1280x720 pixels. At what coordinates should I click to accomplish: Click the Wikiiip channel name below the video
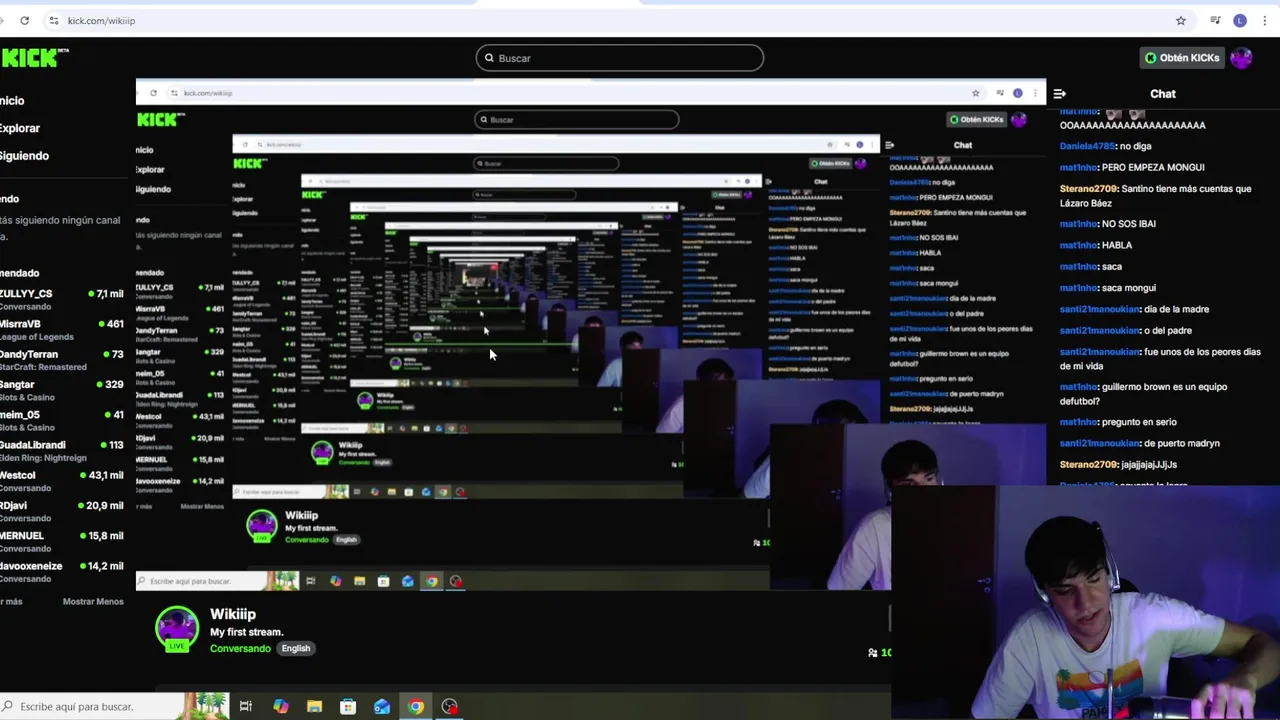tap(233, 614)
